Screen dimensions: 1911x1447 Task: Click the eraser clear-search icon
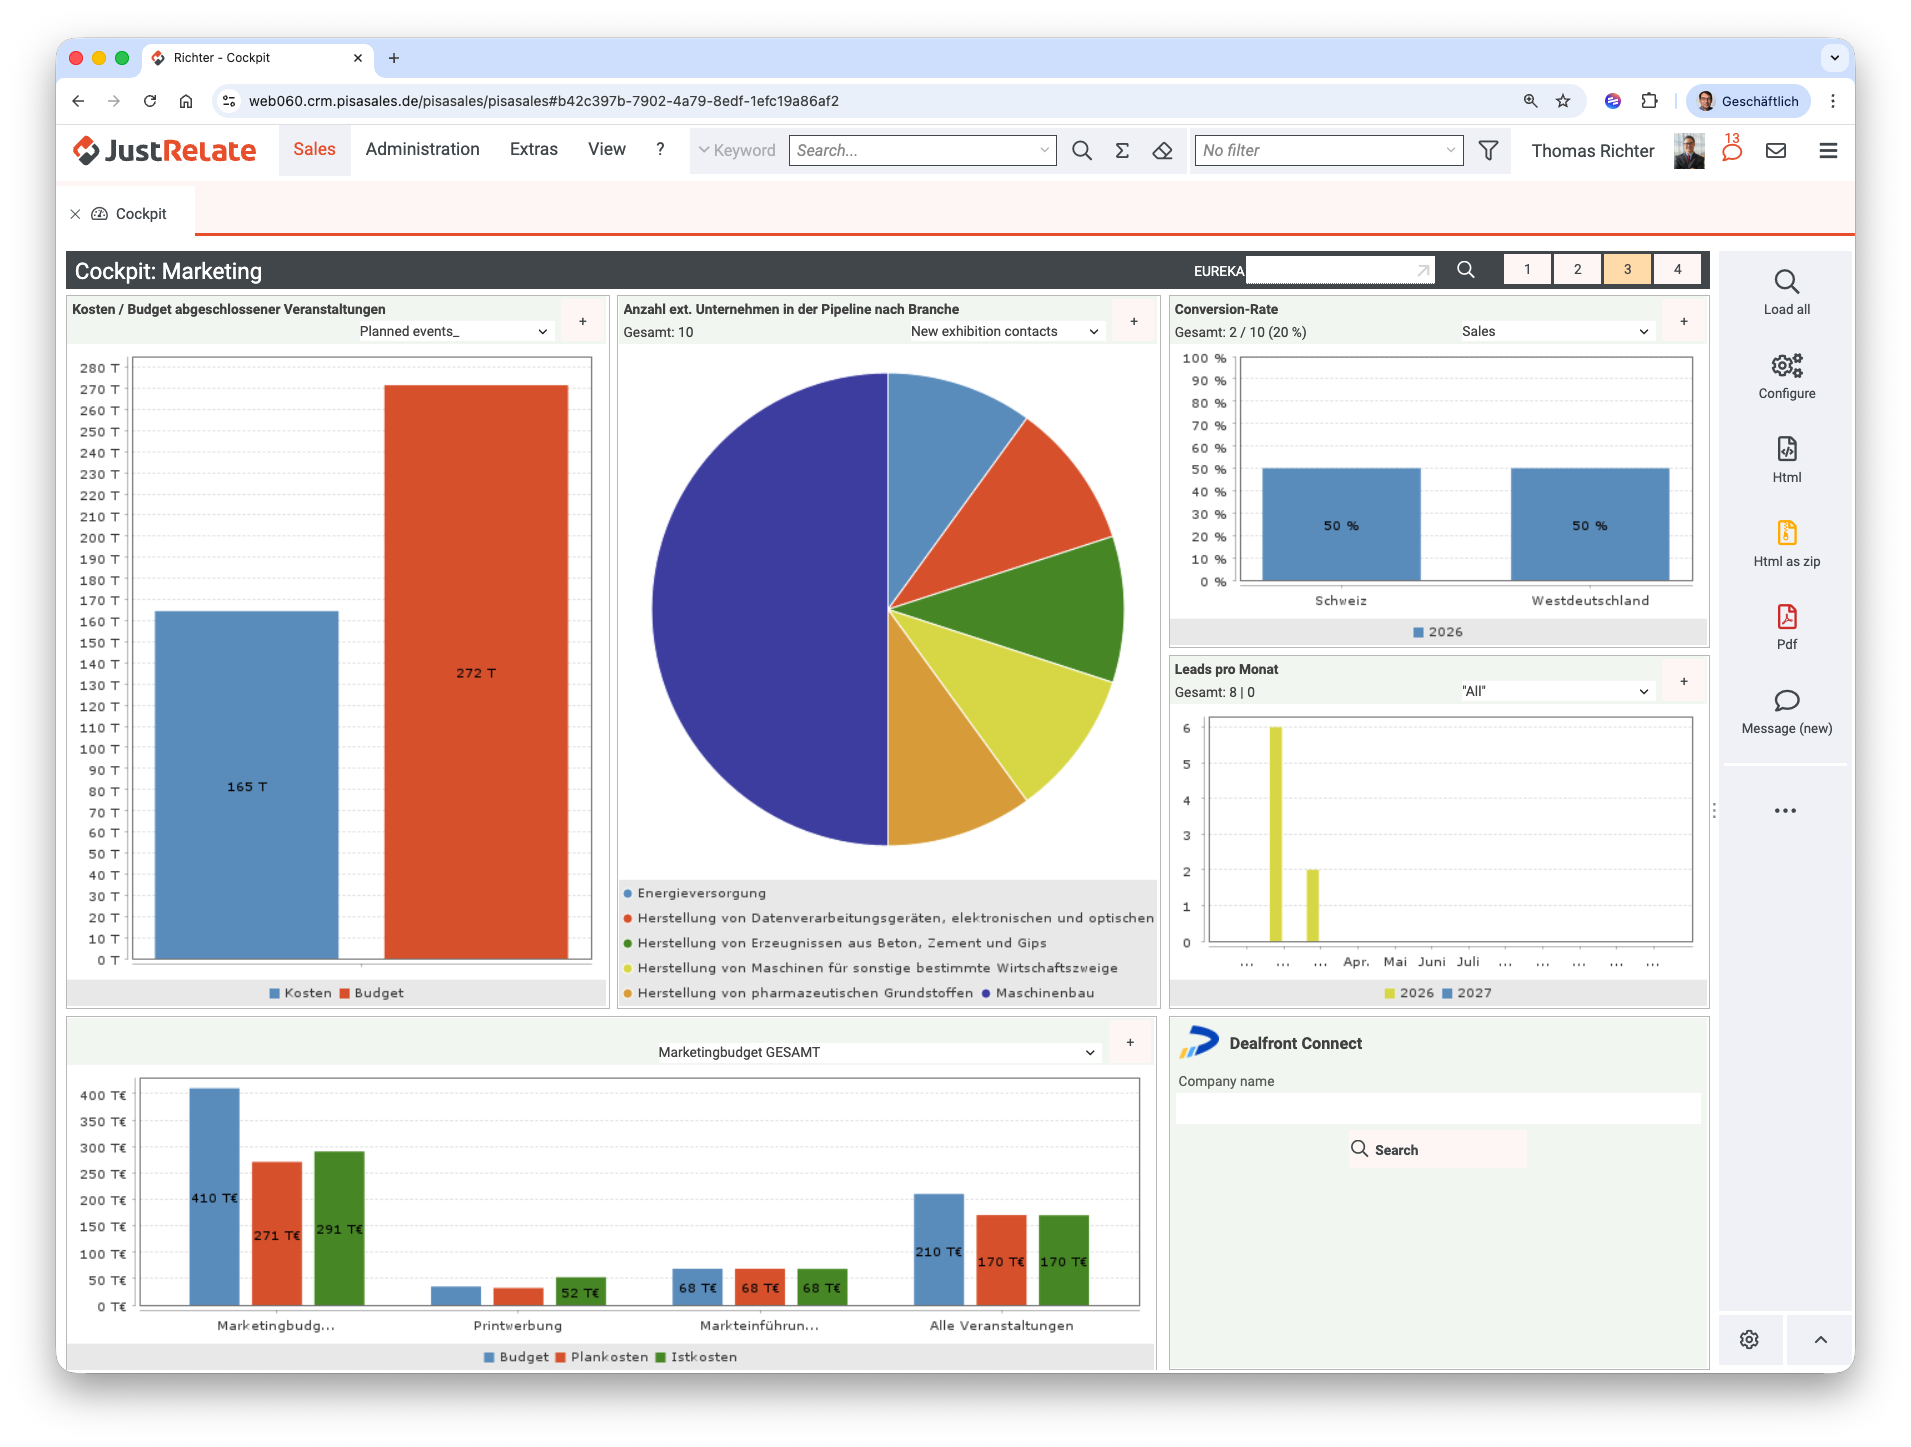1162,151
